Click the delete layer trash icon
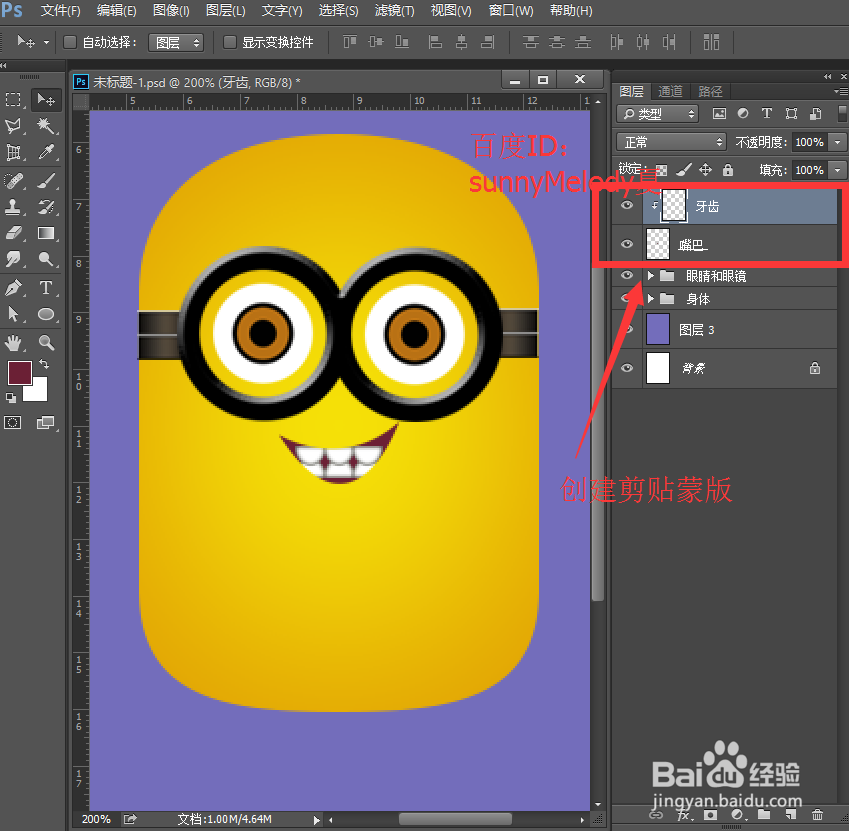The height and width of the screenshot is (831, 849). (818, 815)
